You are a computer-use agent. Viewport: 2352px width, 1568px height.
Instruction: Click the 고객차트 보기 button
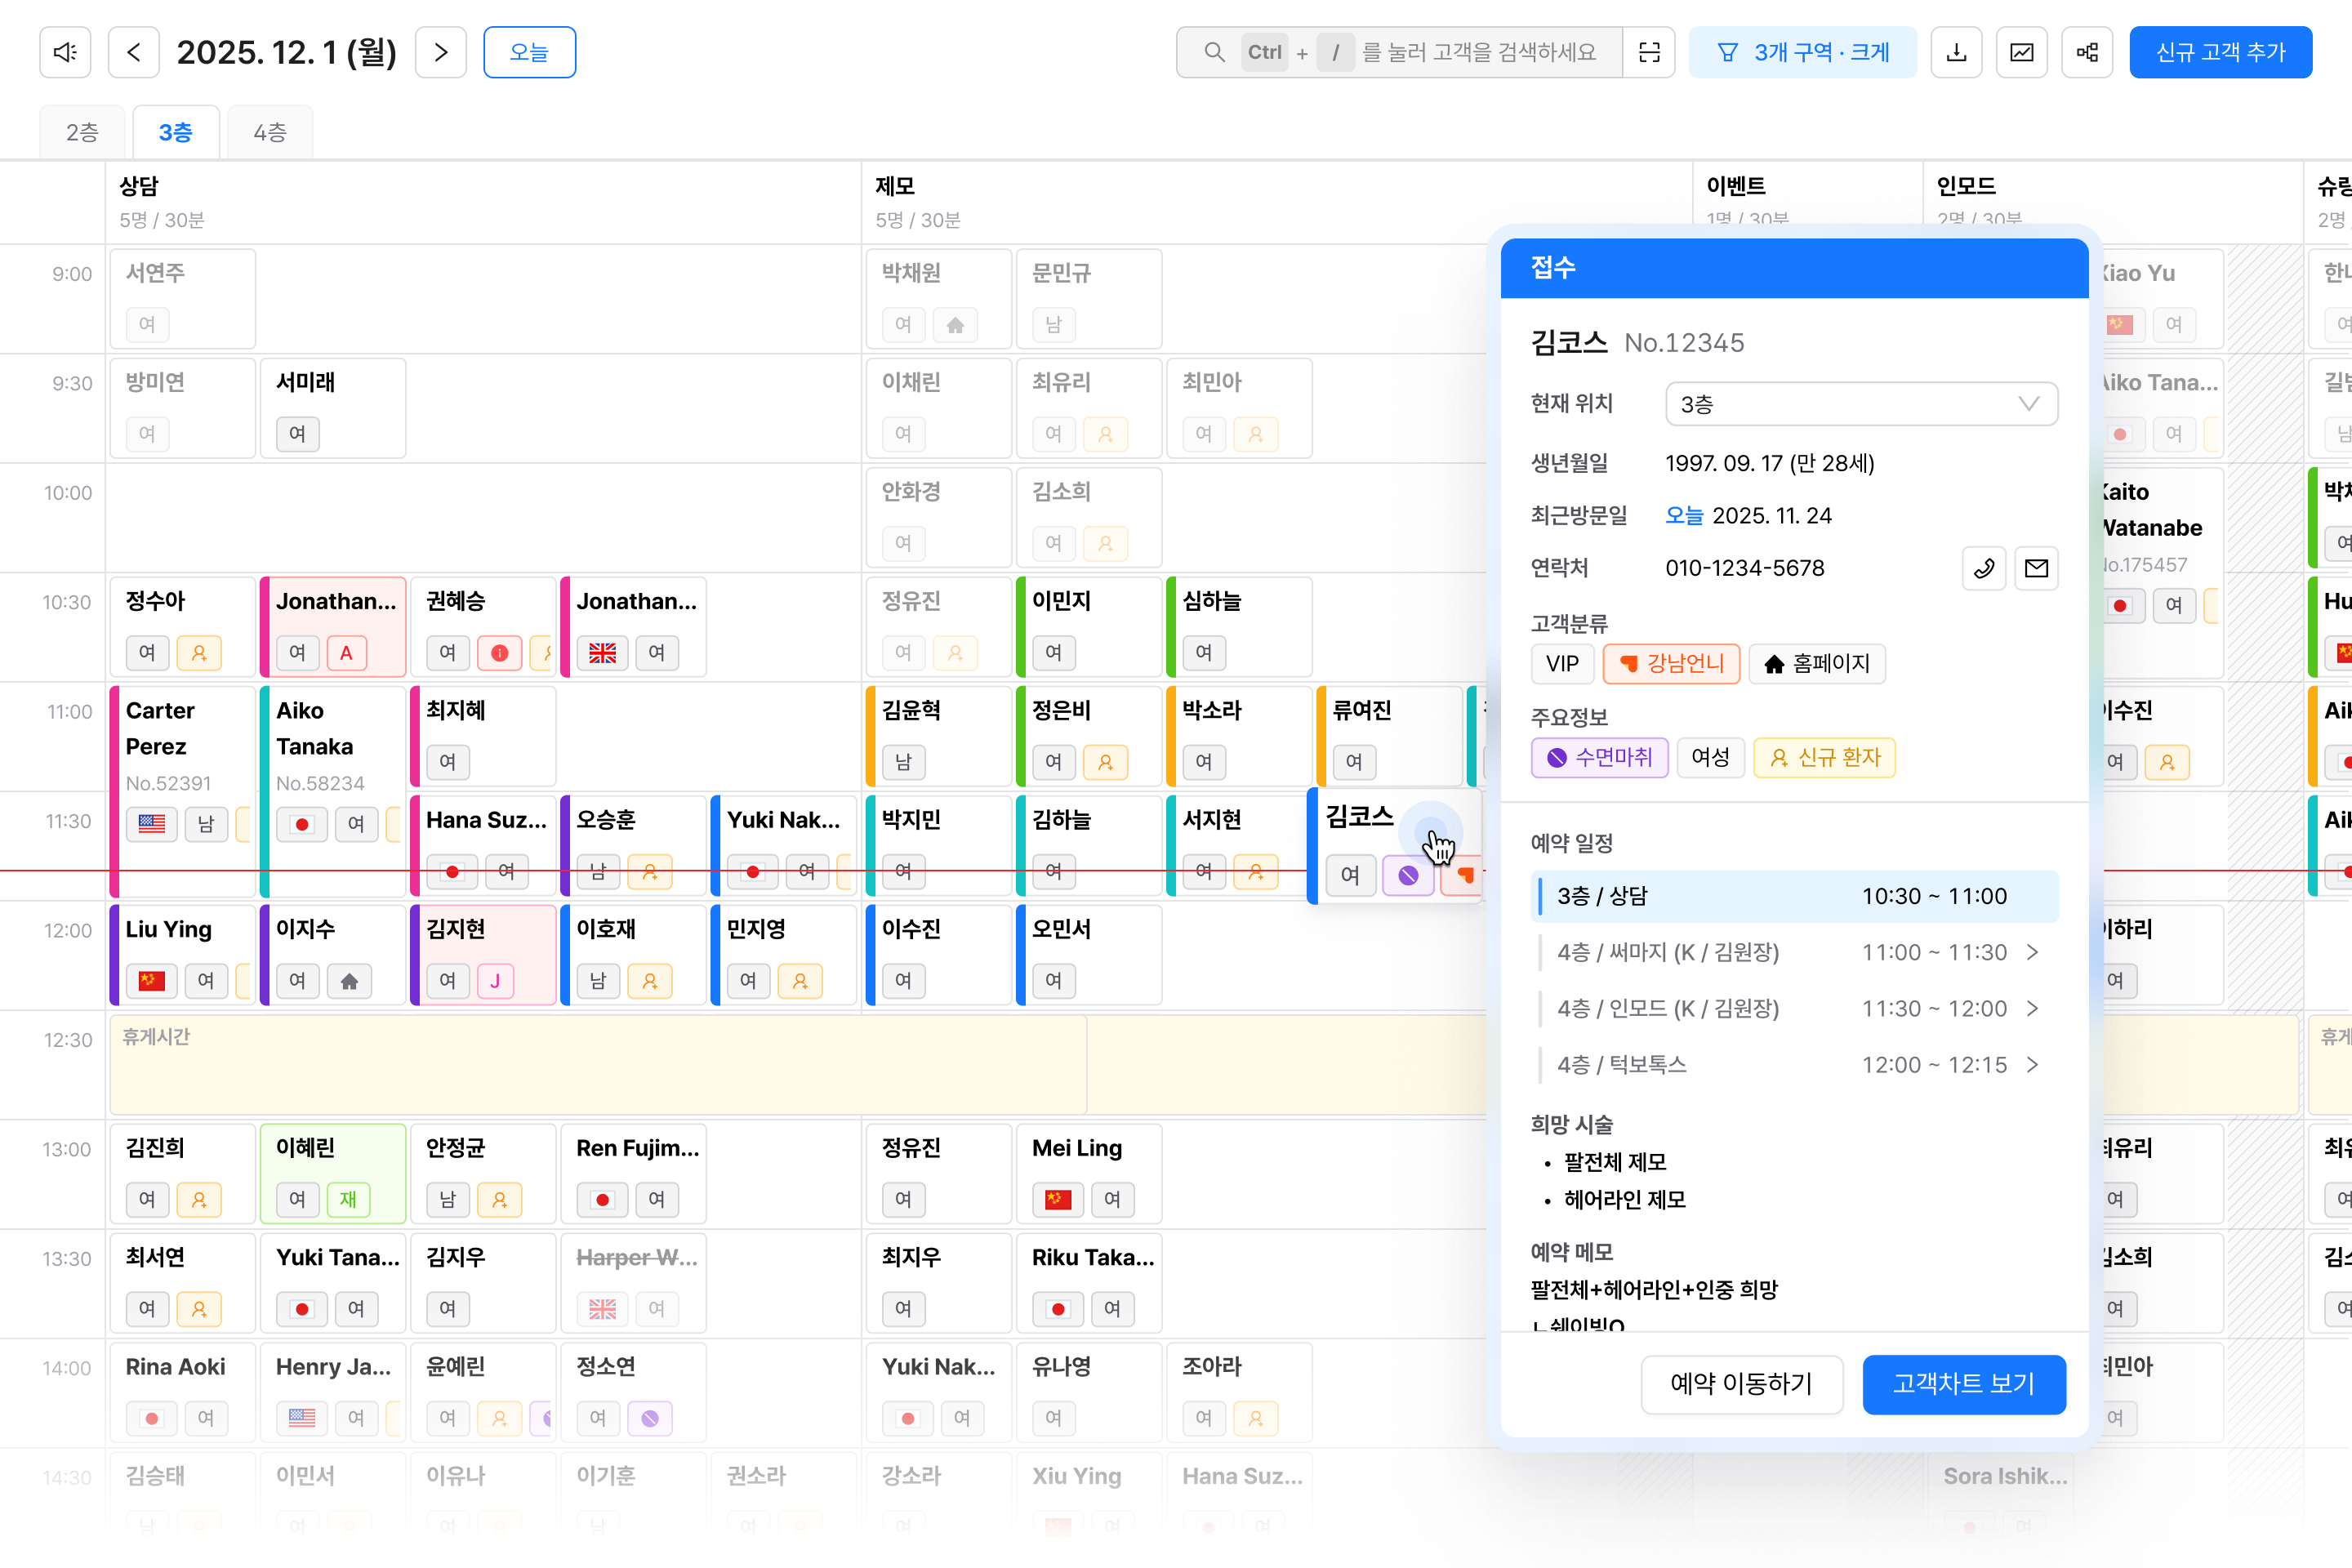1963,1384
